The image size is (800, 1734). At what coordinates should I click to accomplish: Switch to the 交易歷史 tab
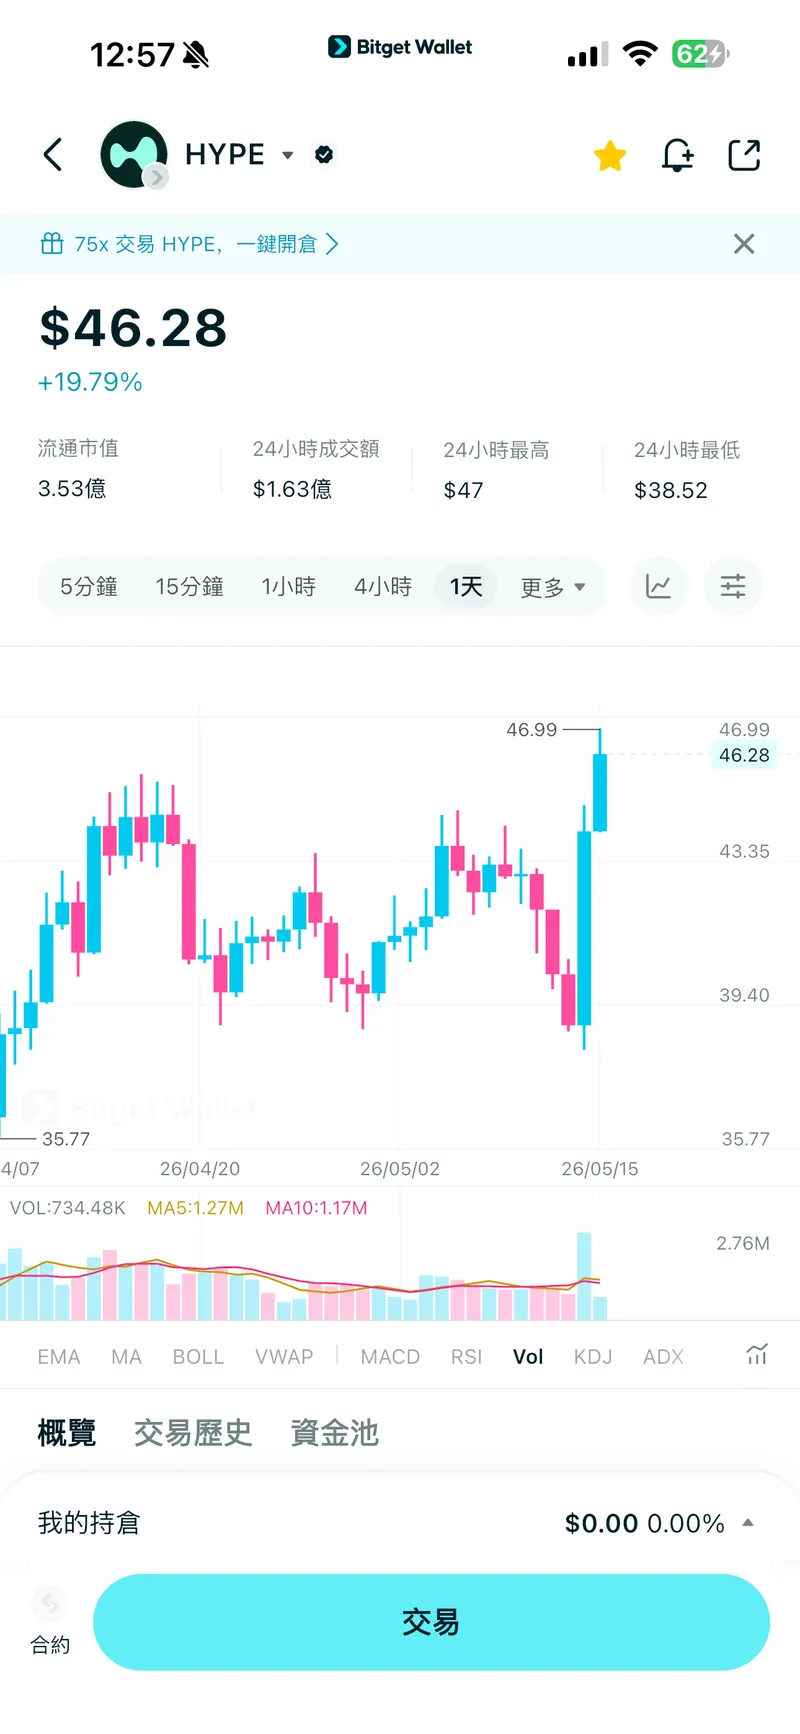[193, 1433]
